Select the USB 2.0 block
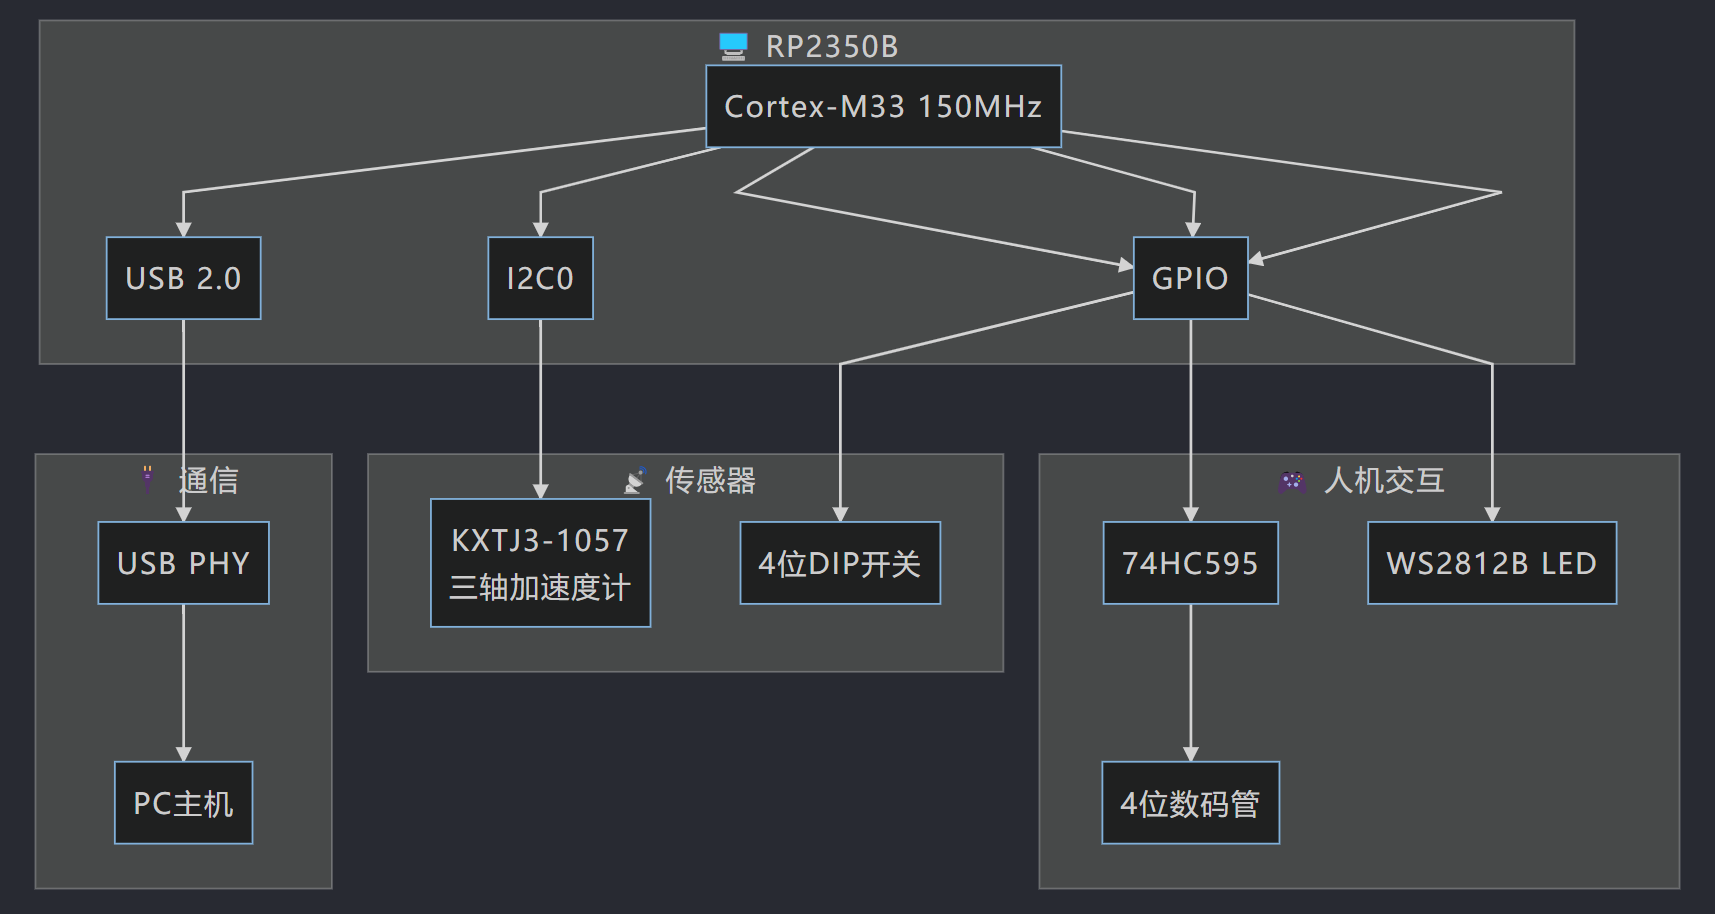 pyautogui.click(x=183, y=278)
